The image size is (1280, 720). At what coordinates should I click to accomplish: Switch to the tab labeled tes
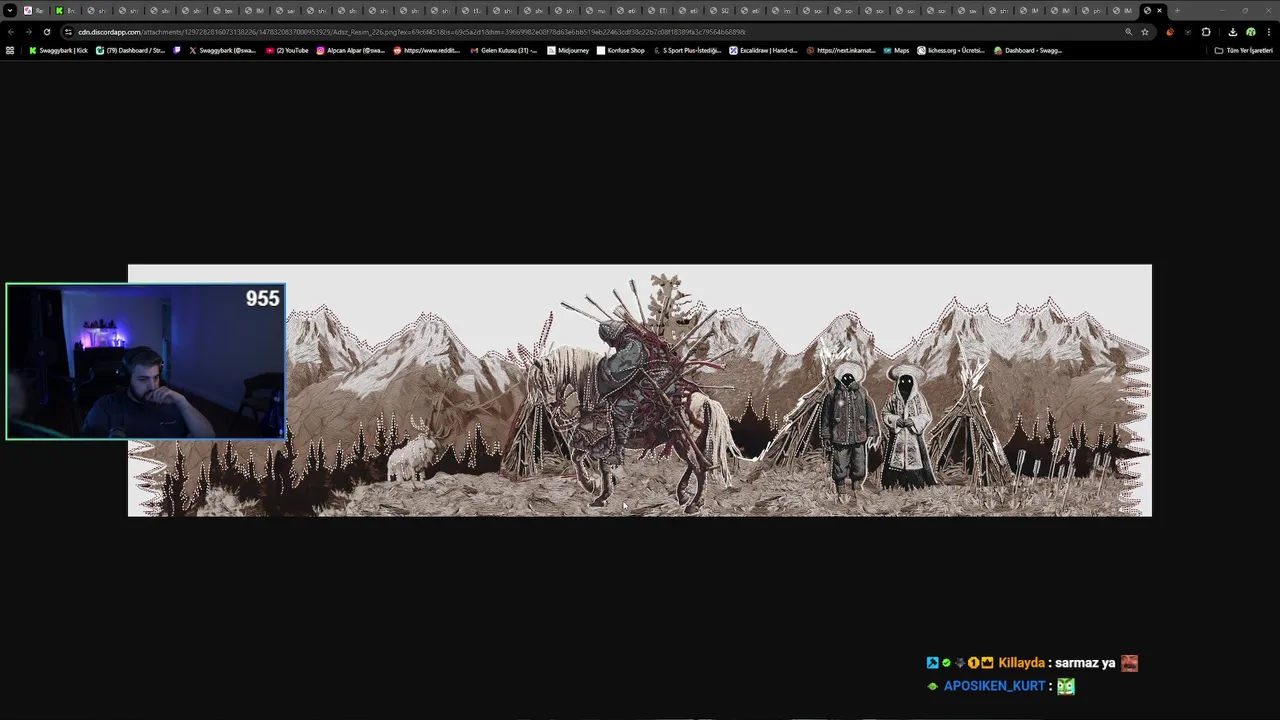pyautogui.click(x=222, y=10)
